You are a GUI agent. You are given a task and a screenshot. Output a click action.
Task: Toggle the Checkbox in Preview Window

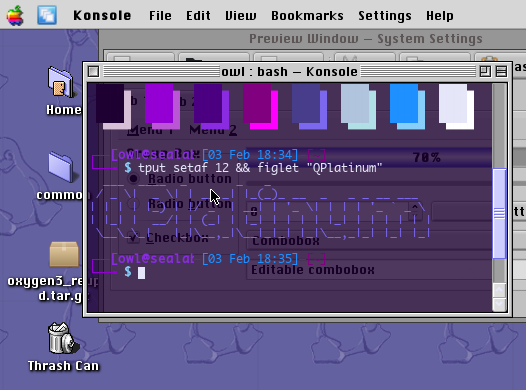click(x=134, y=238)
